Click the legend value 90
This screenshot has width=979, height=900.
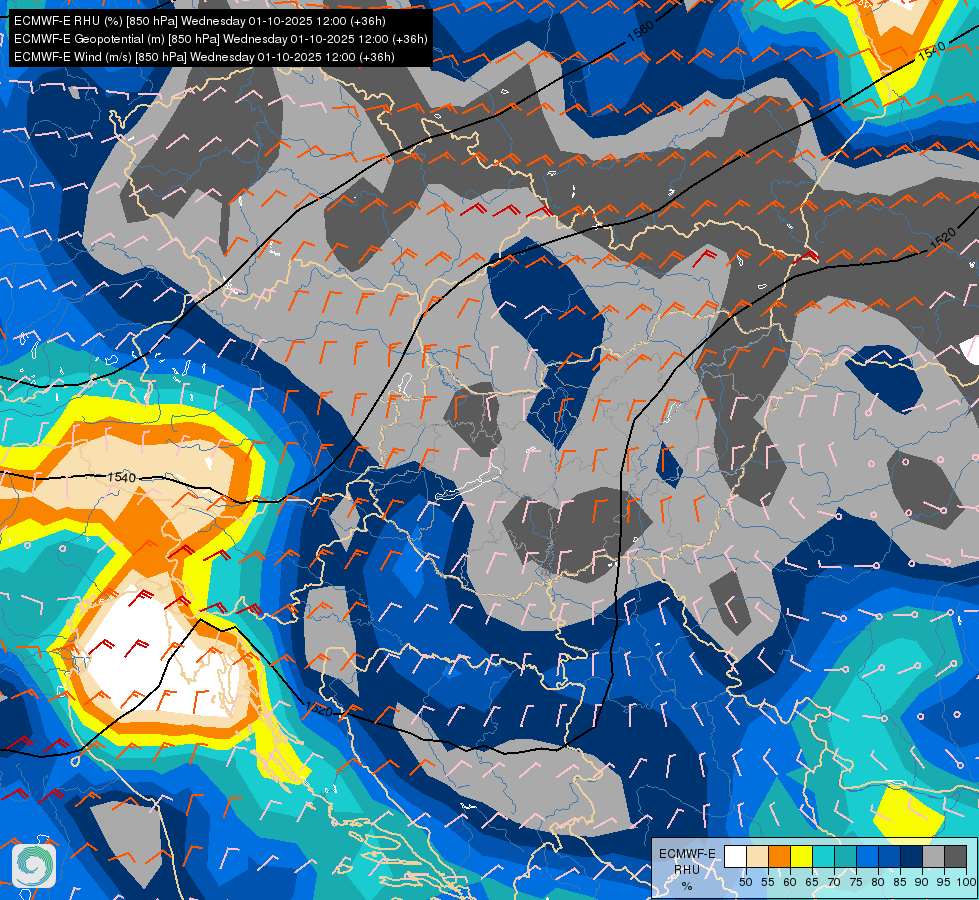tap(922, 882)
